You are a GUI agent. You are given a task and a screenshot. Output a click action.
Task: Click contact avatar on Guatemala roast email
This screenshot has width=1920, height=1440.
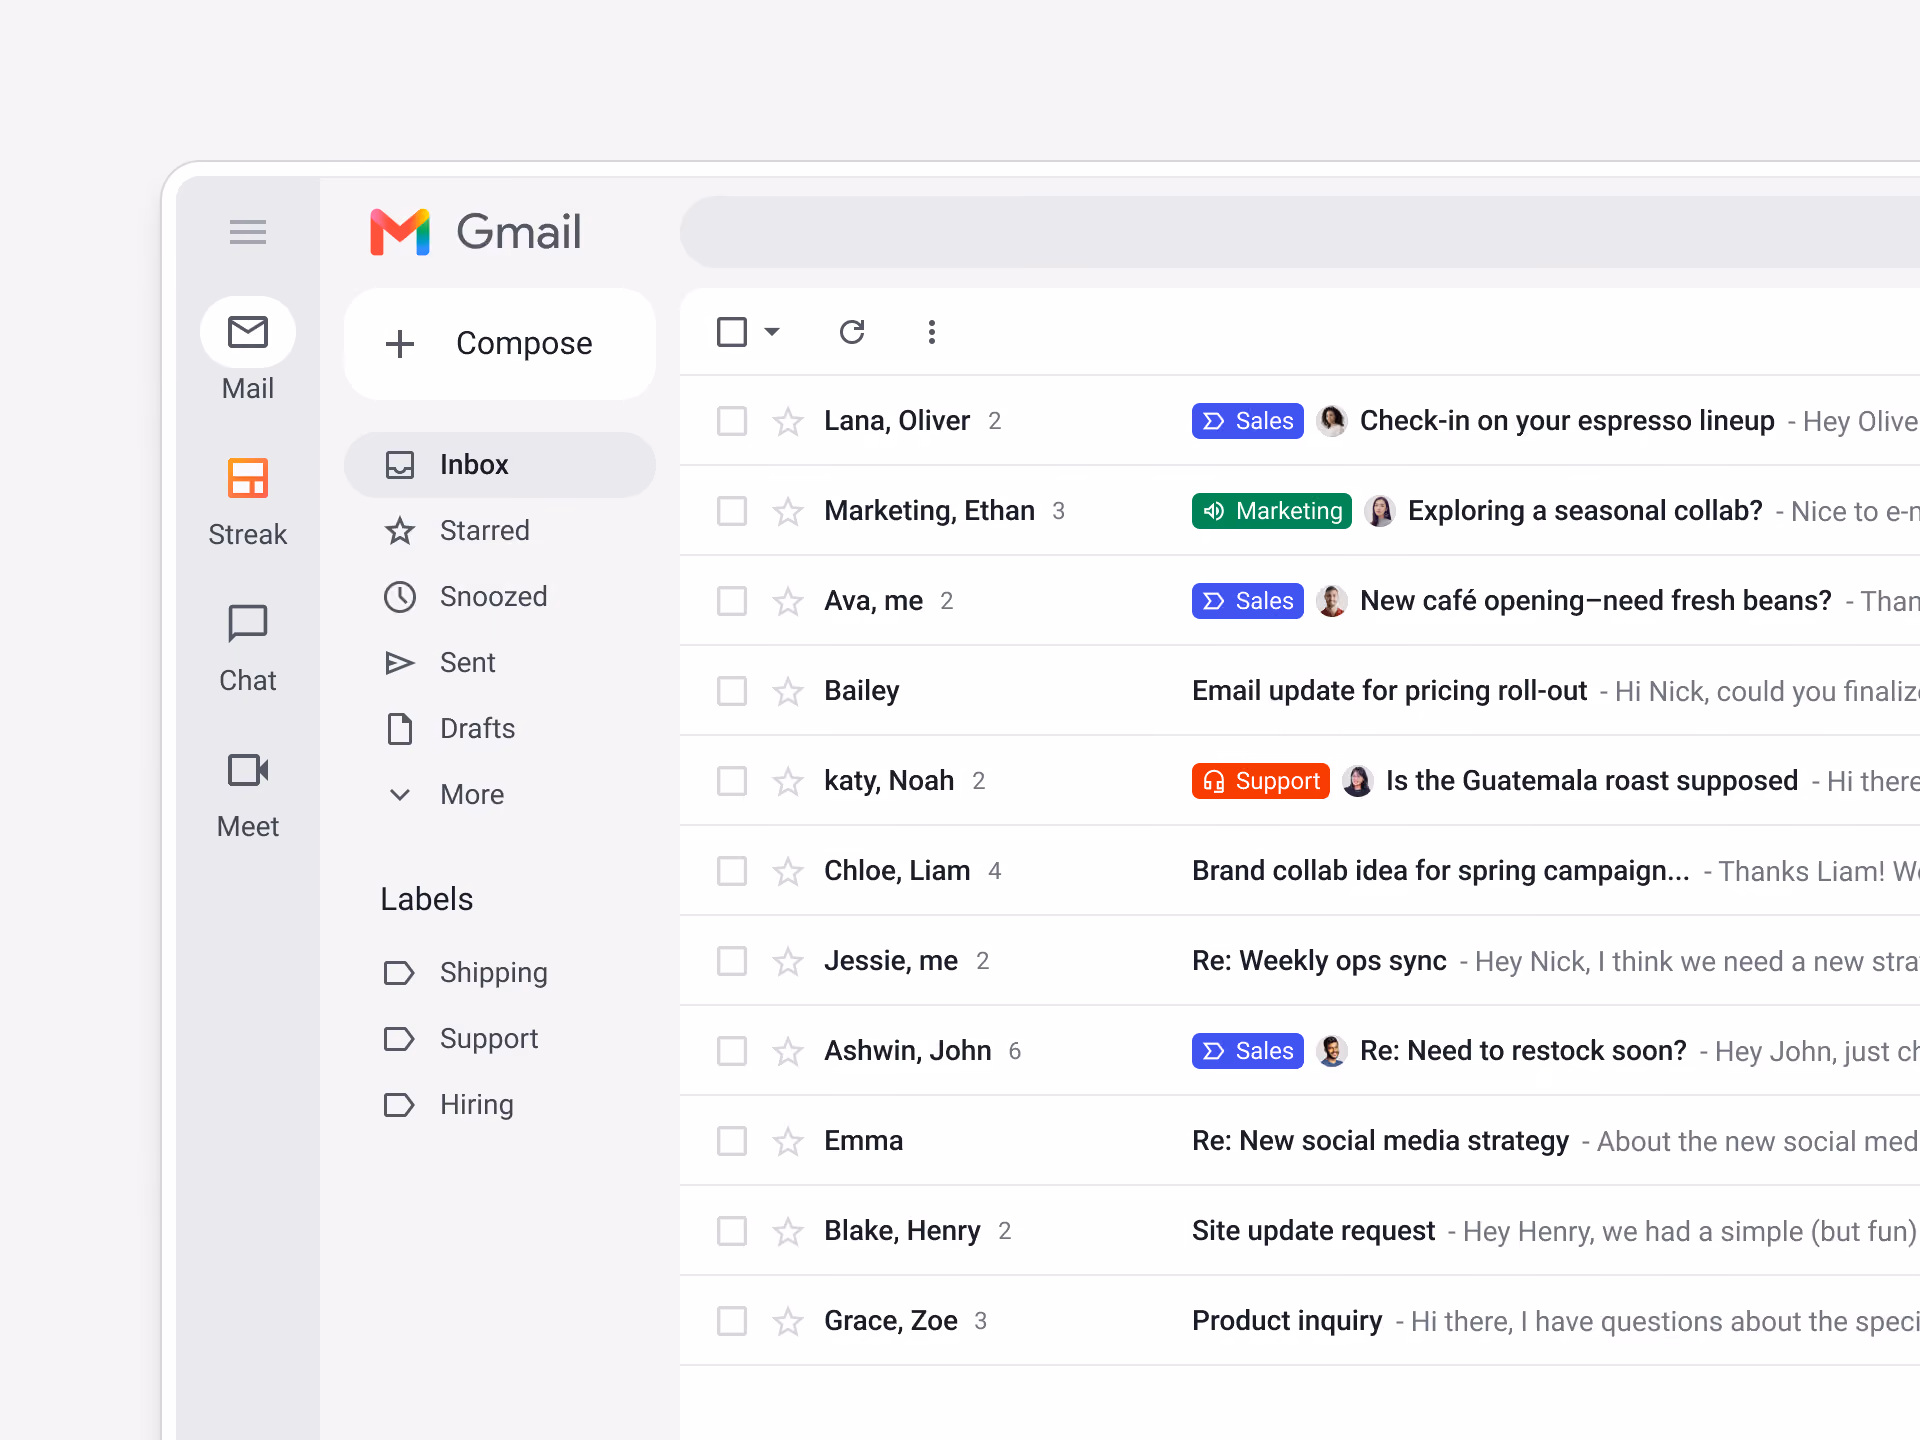click(x=1357, y=781)
